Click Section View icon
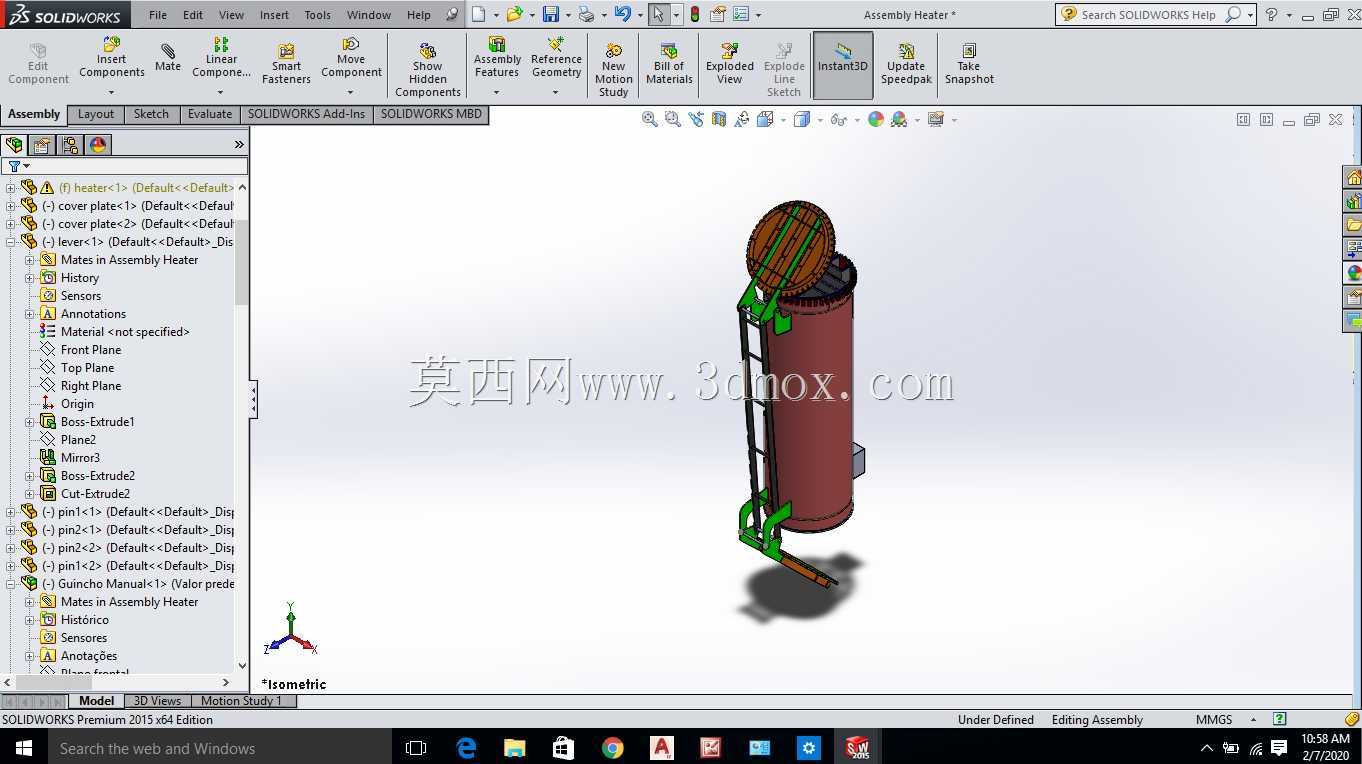Viewport: 1362px width, 764px height. tap(719, 119)
